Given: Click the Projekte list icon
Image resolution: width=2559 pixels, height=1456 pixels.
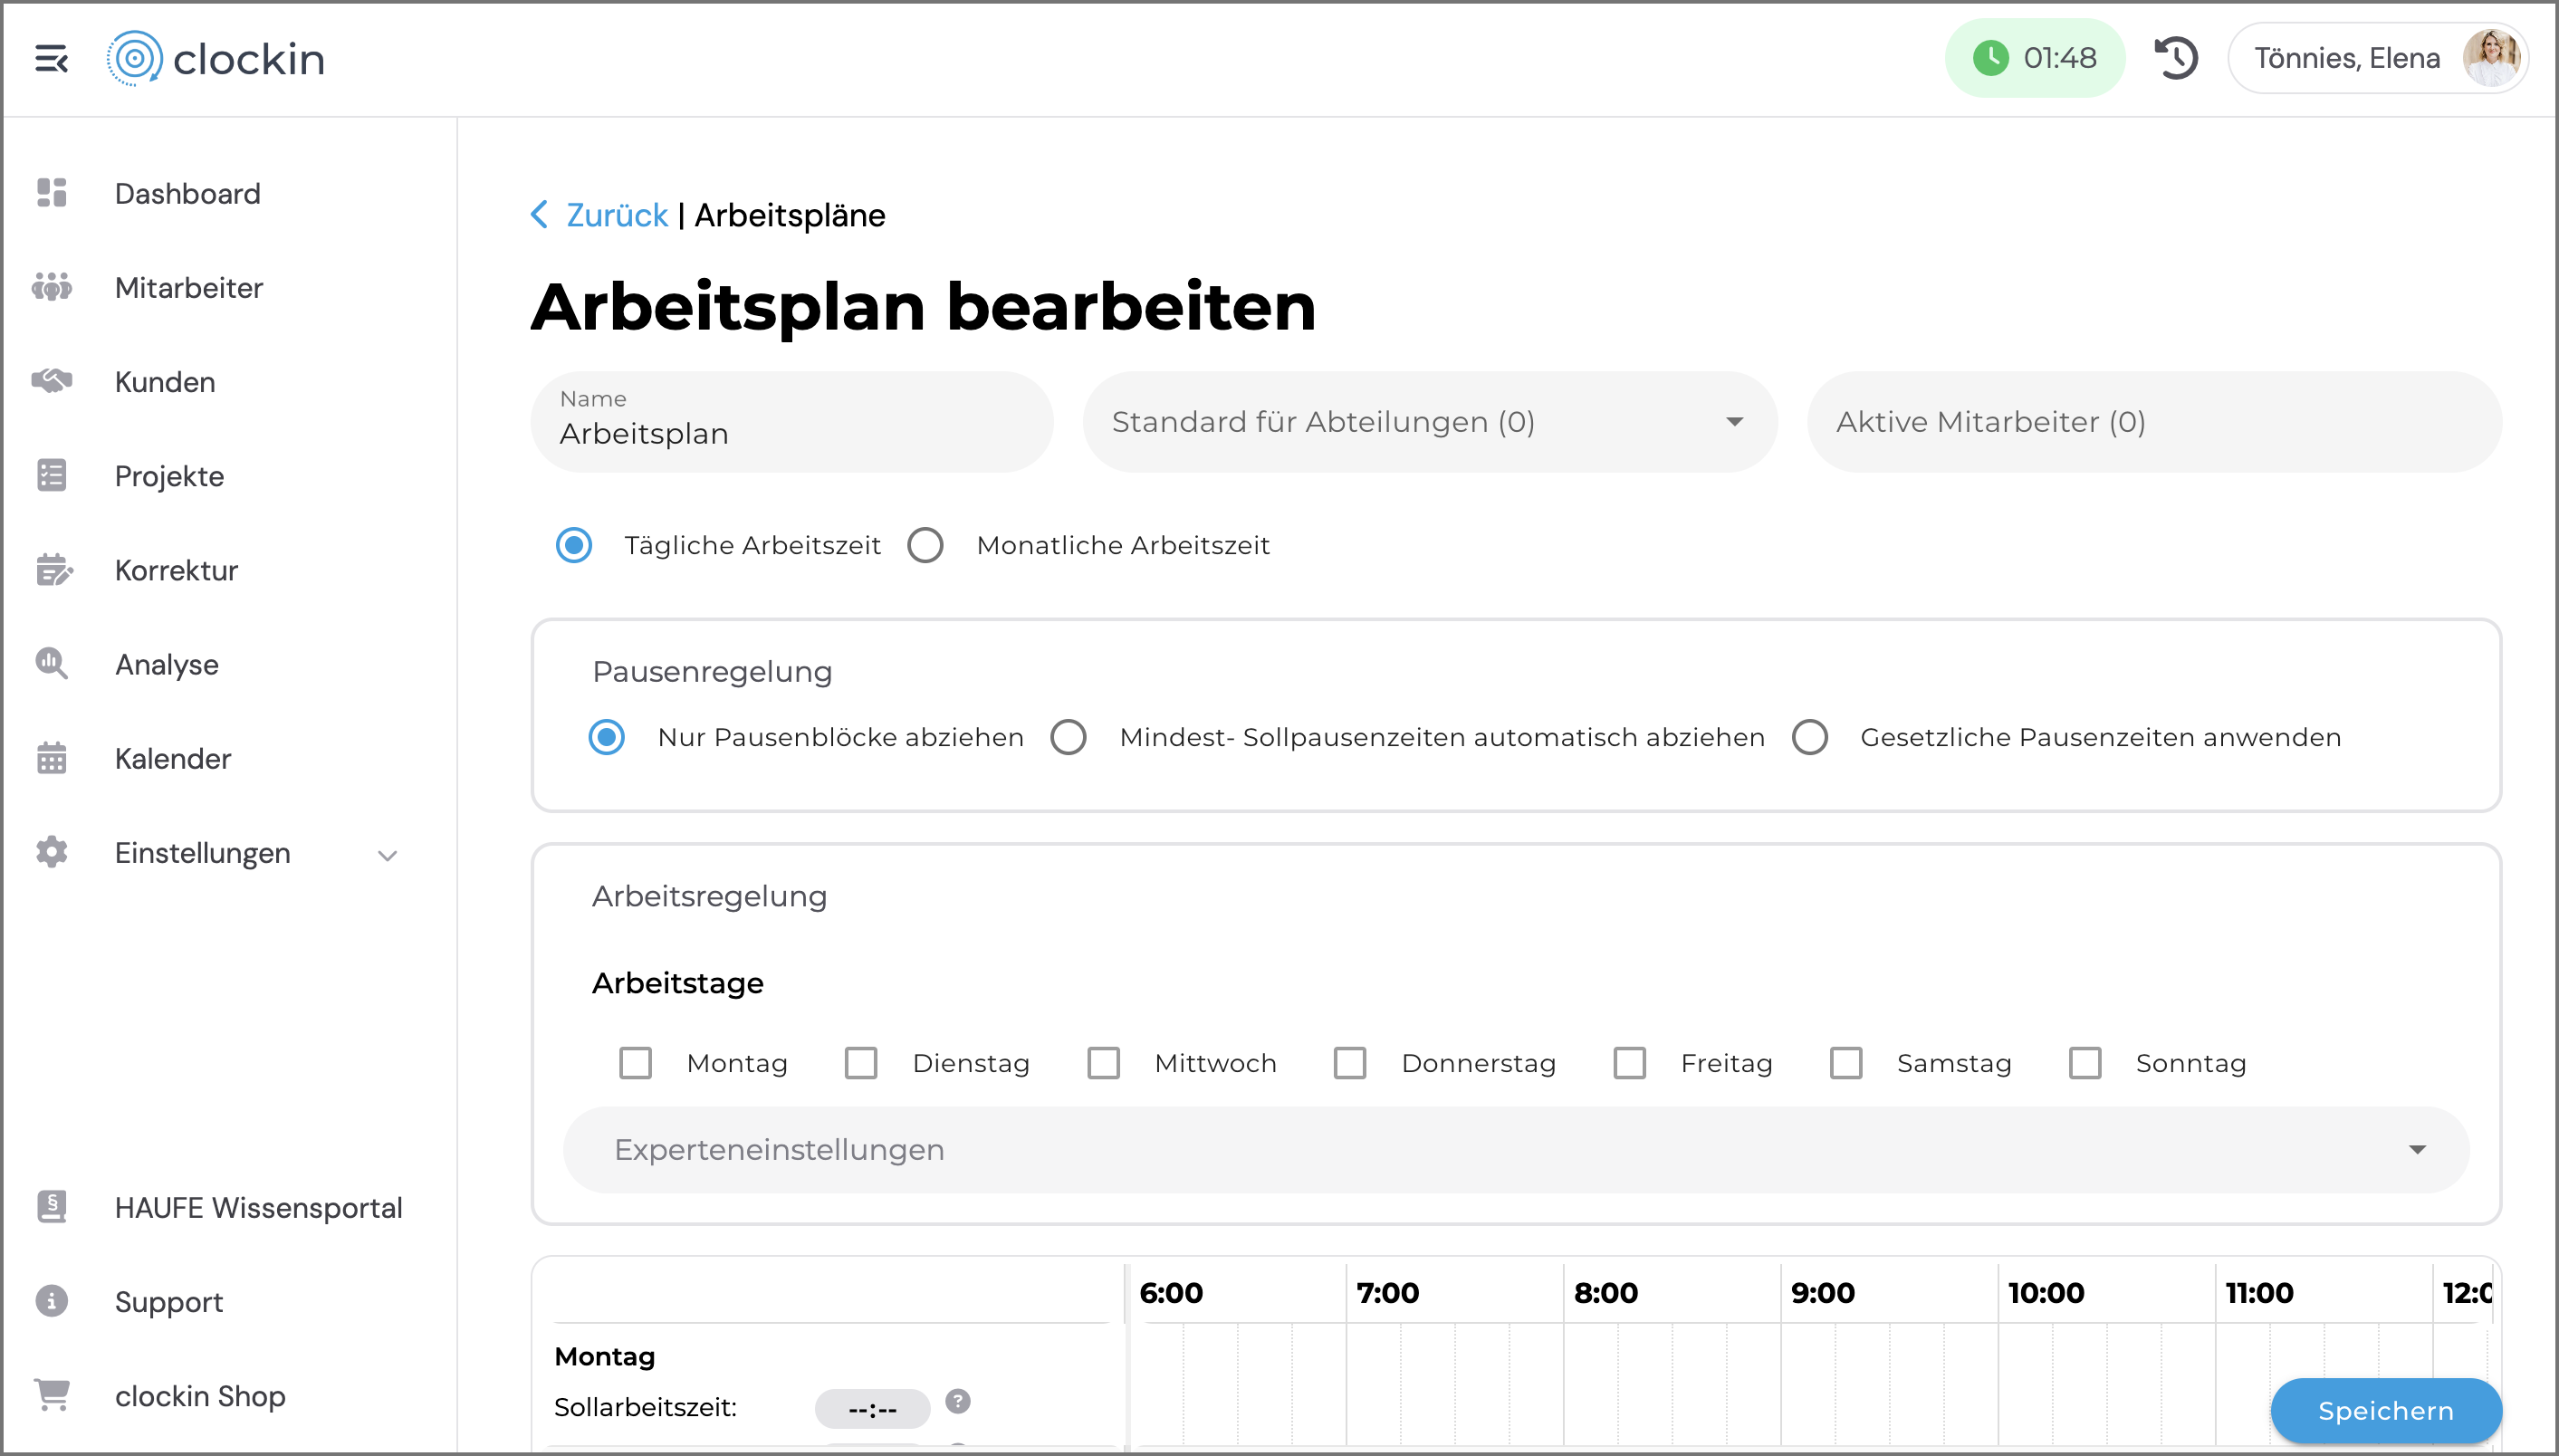Looking at the screenshot, I should [51, 475].
